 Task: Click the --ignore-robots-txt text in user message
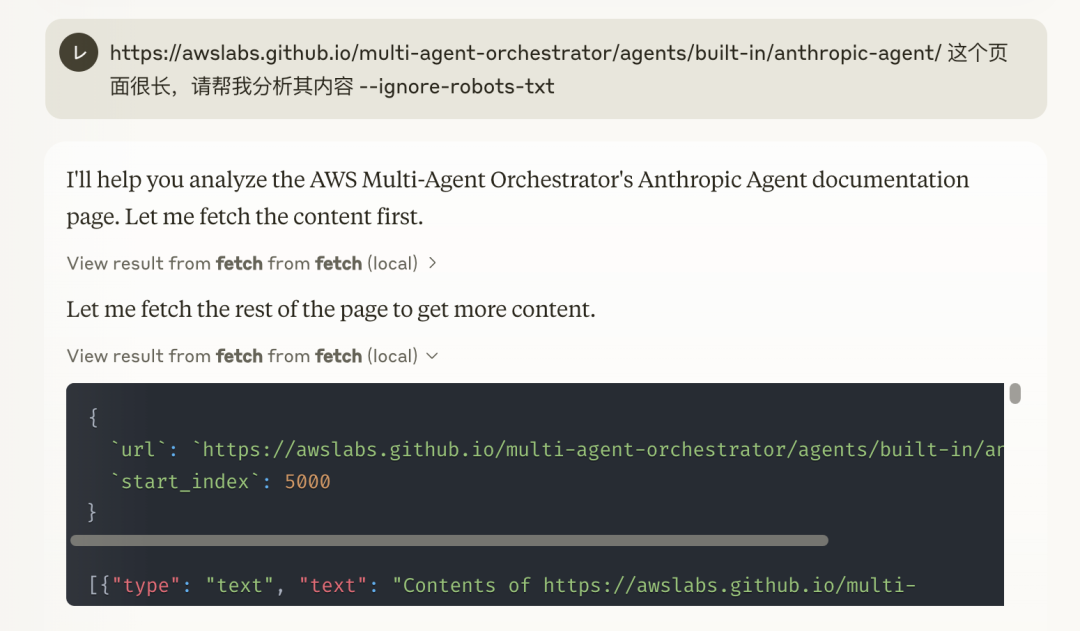[457, 87]
